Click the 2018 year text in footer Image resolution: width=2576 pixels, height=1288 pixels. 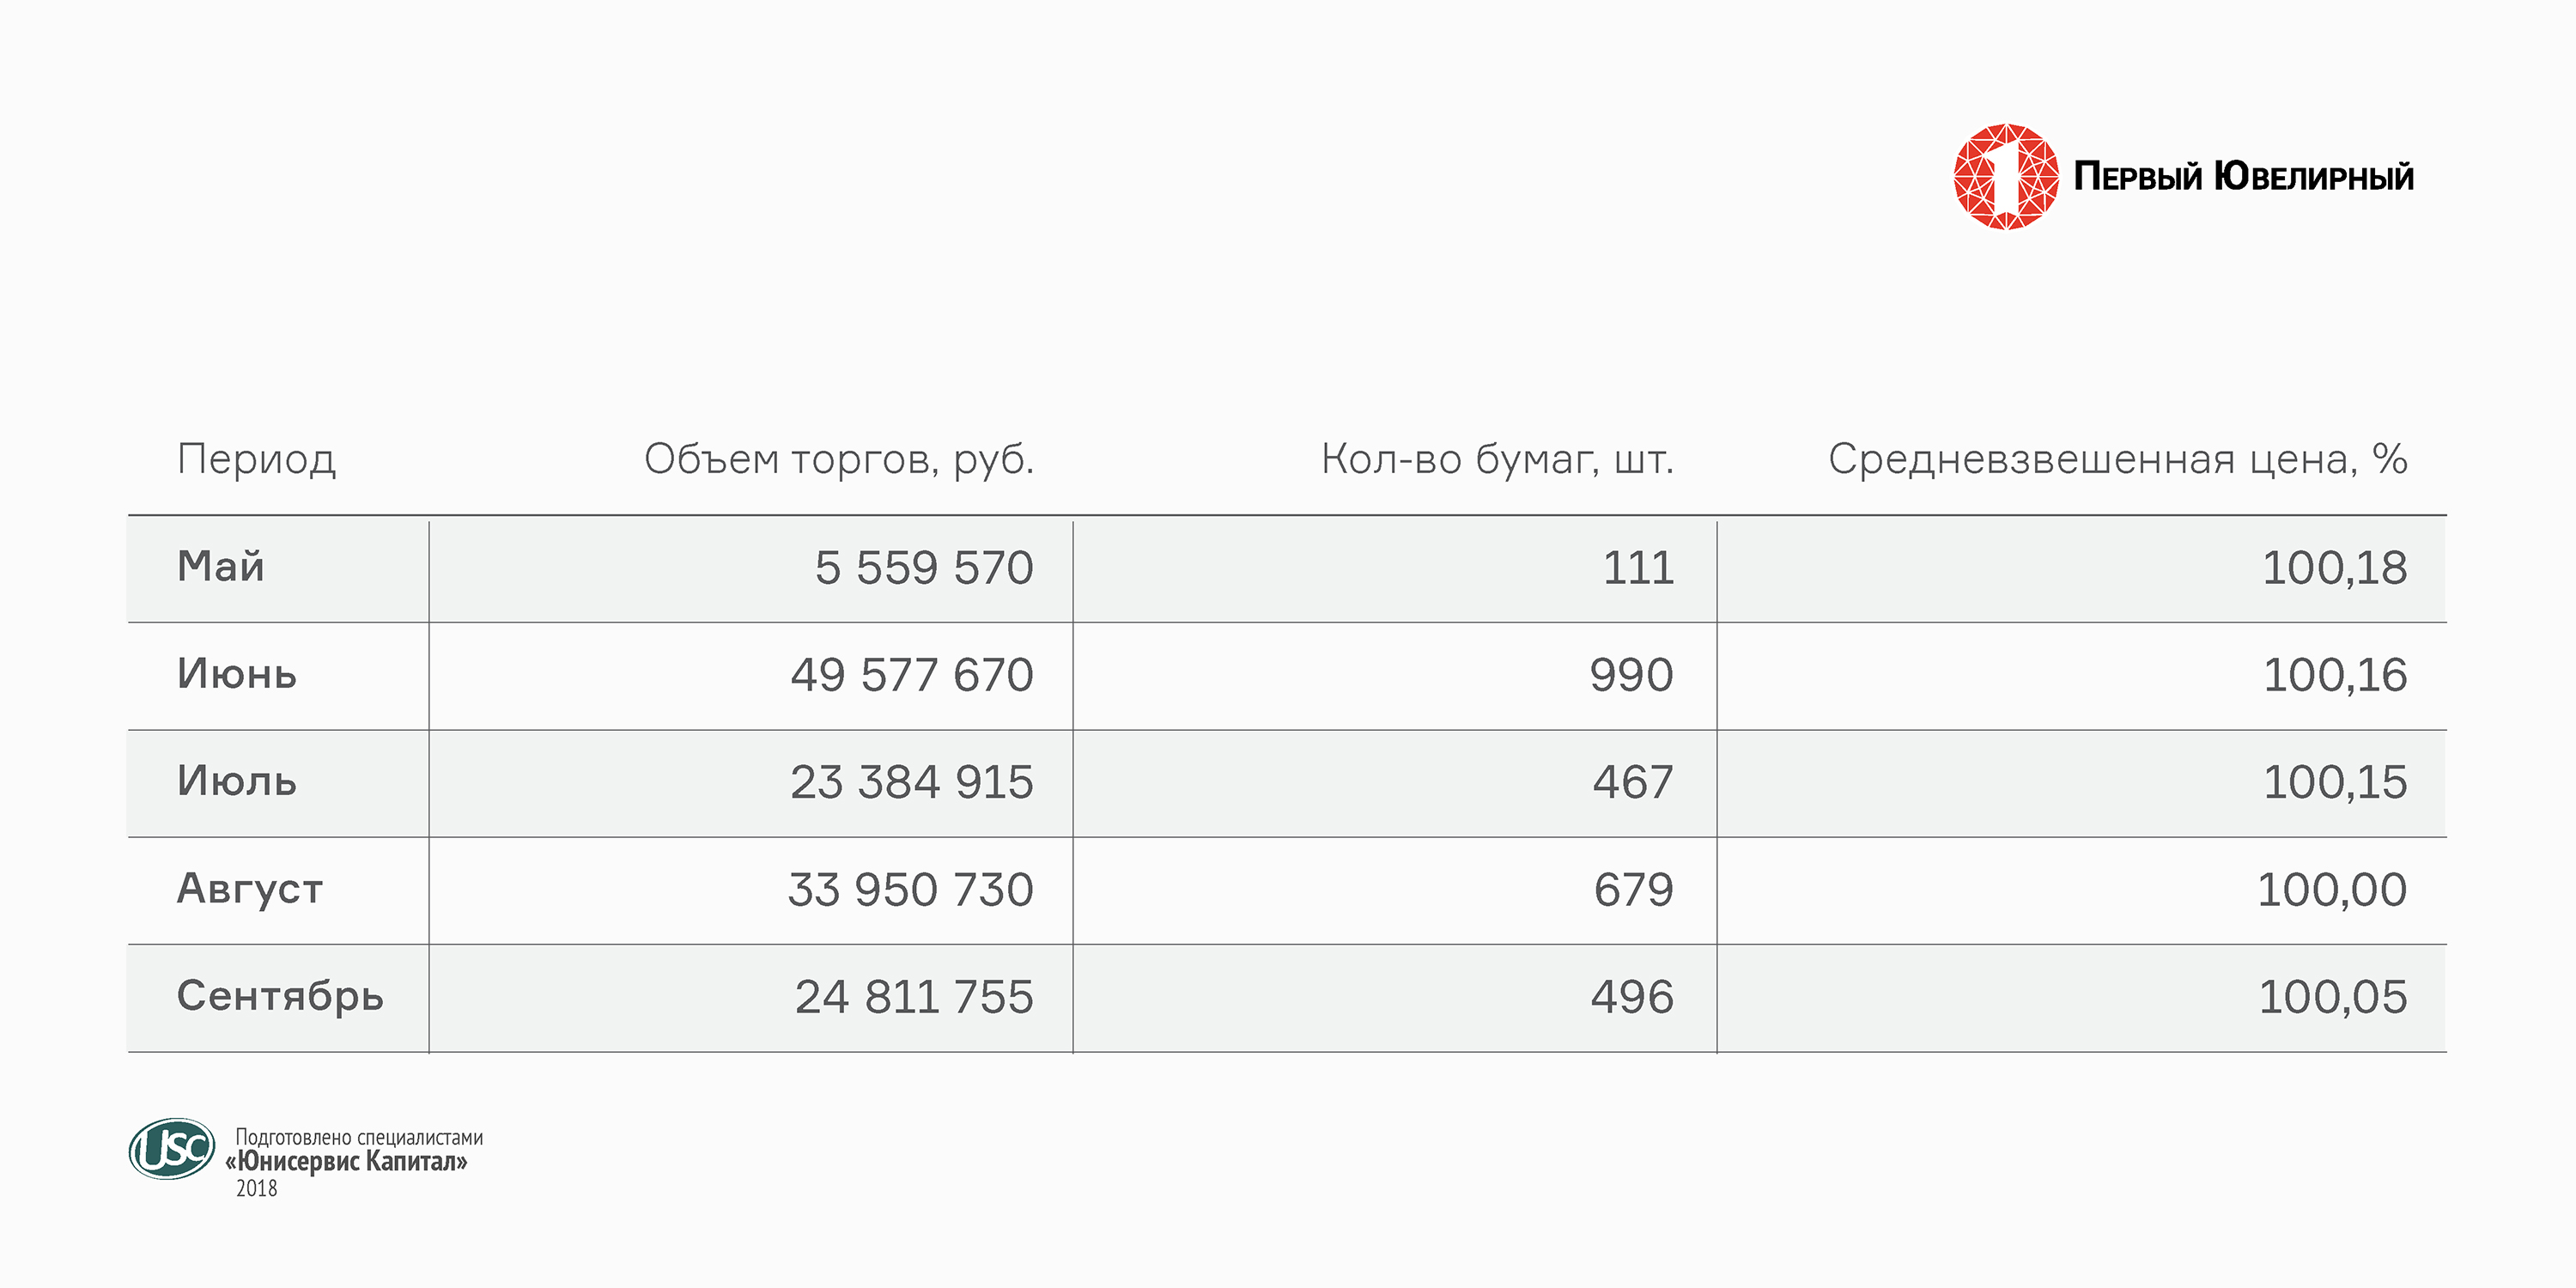tap(256, 1188)
